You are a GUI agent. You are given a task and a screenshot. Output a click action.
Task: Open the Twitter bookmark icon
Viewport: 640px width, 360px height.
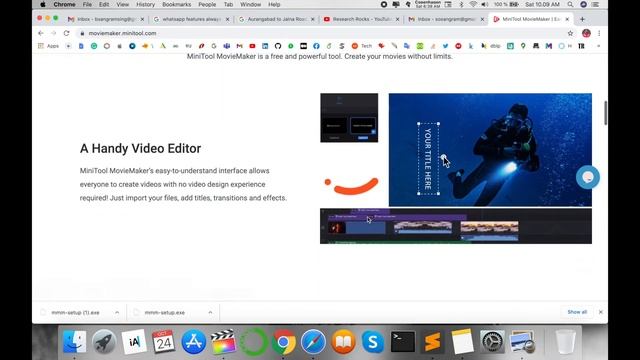click(x=445, y=46)
